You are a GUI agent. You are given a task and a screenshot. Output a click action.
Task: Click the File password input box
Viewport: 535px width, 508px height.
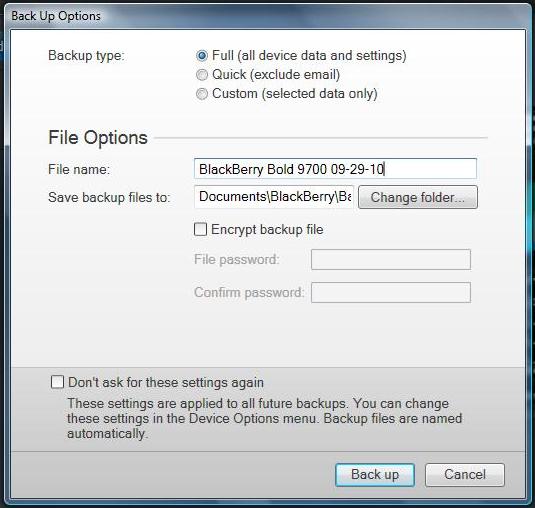click(391, 260)
